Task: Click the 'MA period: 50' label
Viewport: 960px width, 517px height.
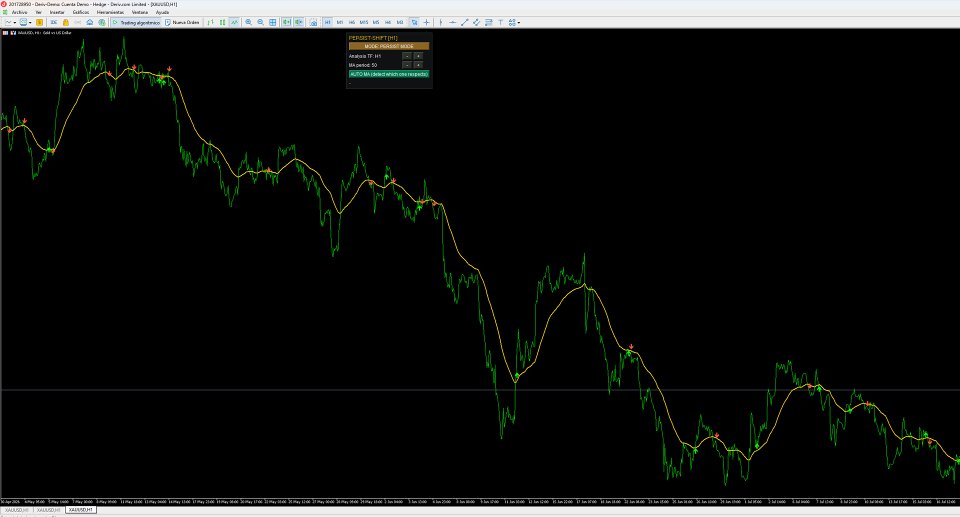Action: pos(363,65)
